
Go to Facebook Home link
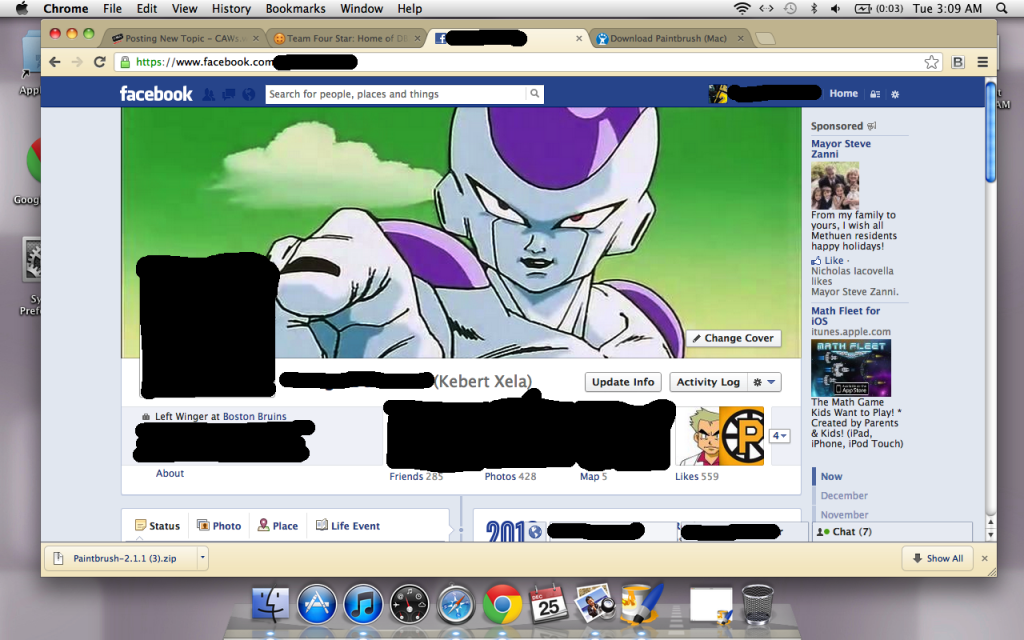point(844,94)
